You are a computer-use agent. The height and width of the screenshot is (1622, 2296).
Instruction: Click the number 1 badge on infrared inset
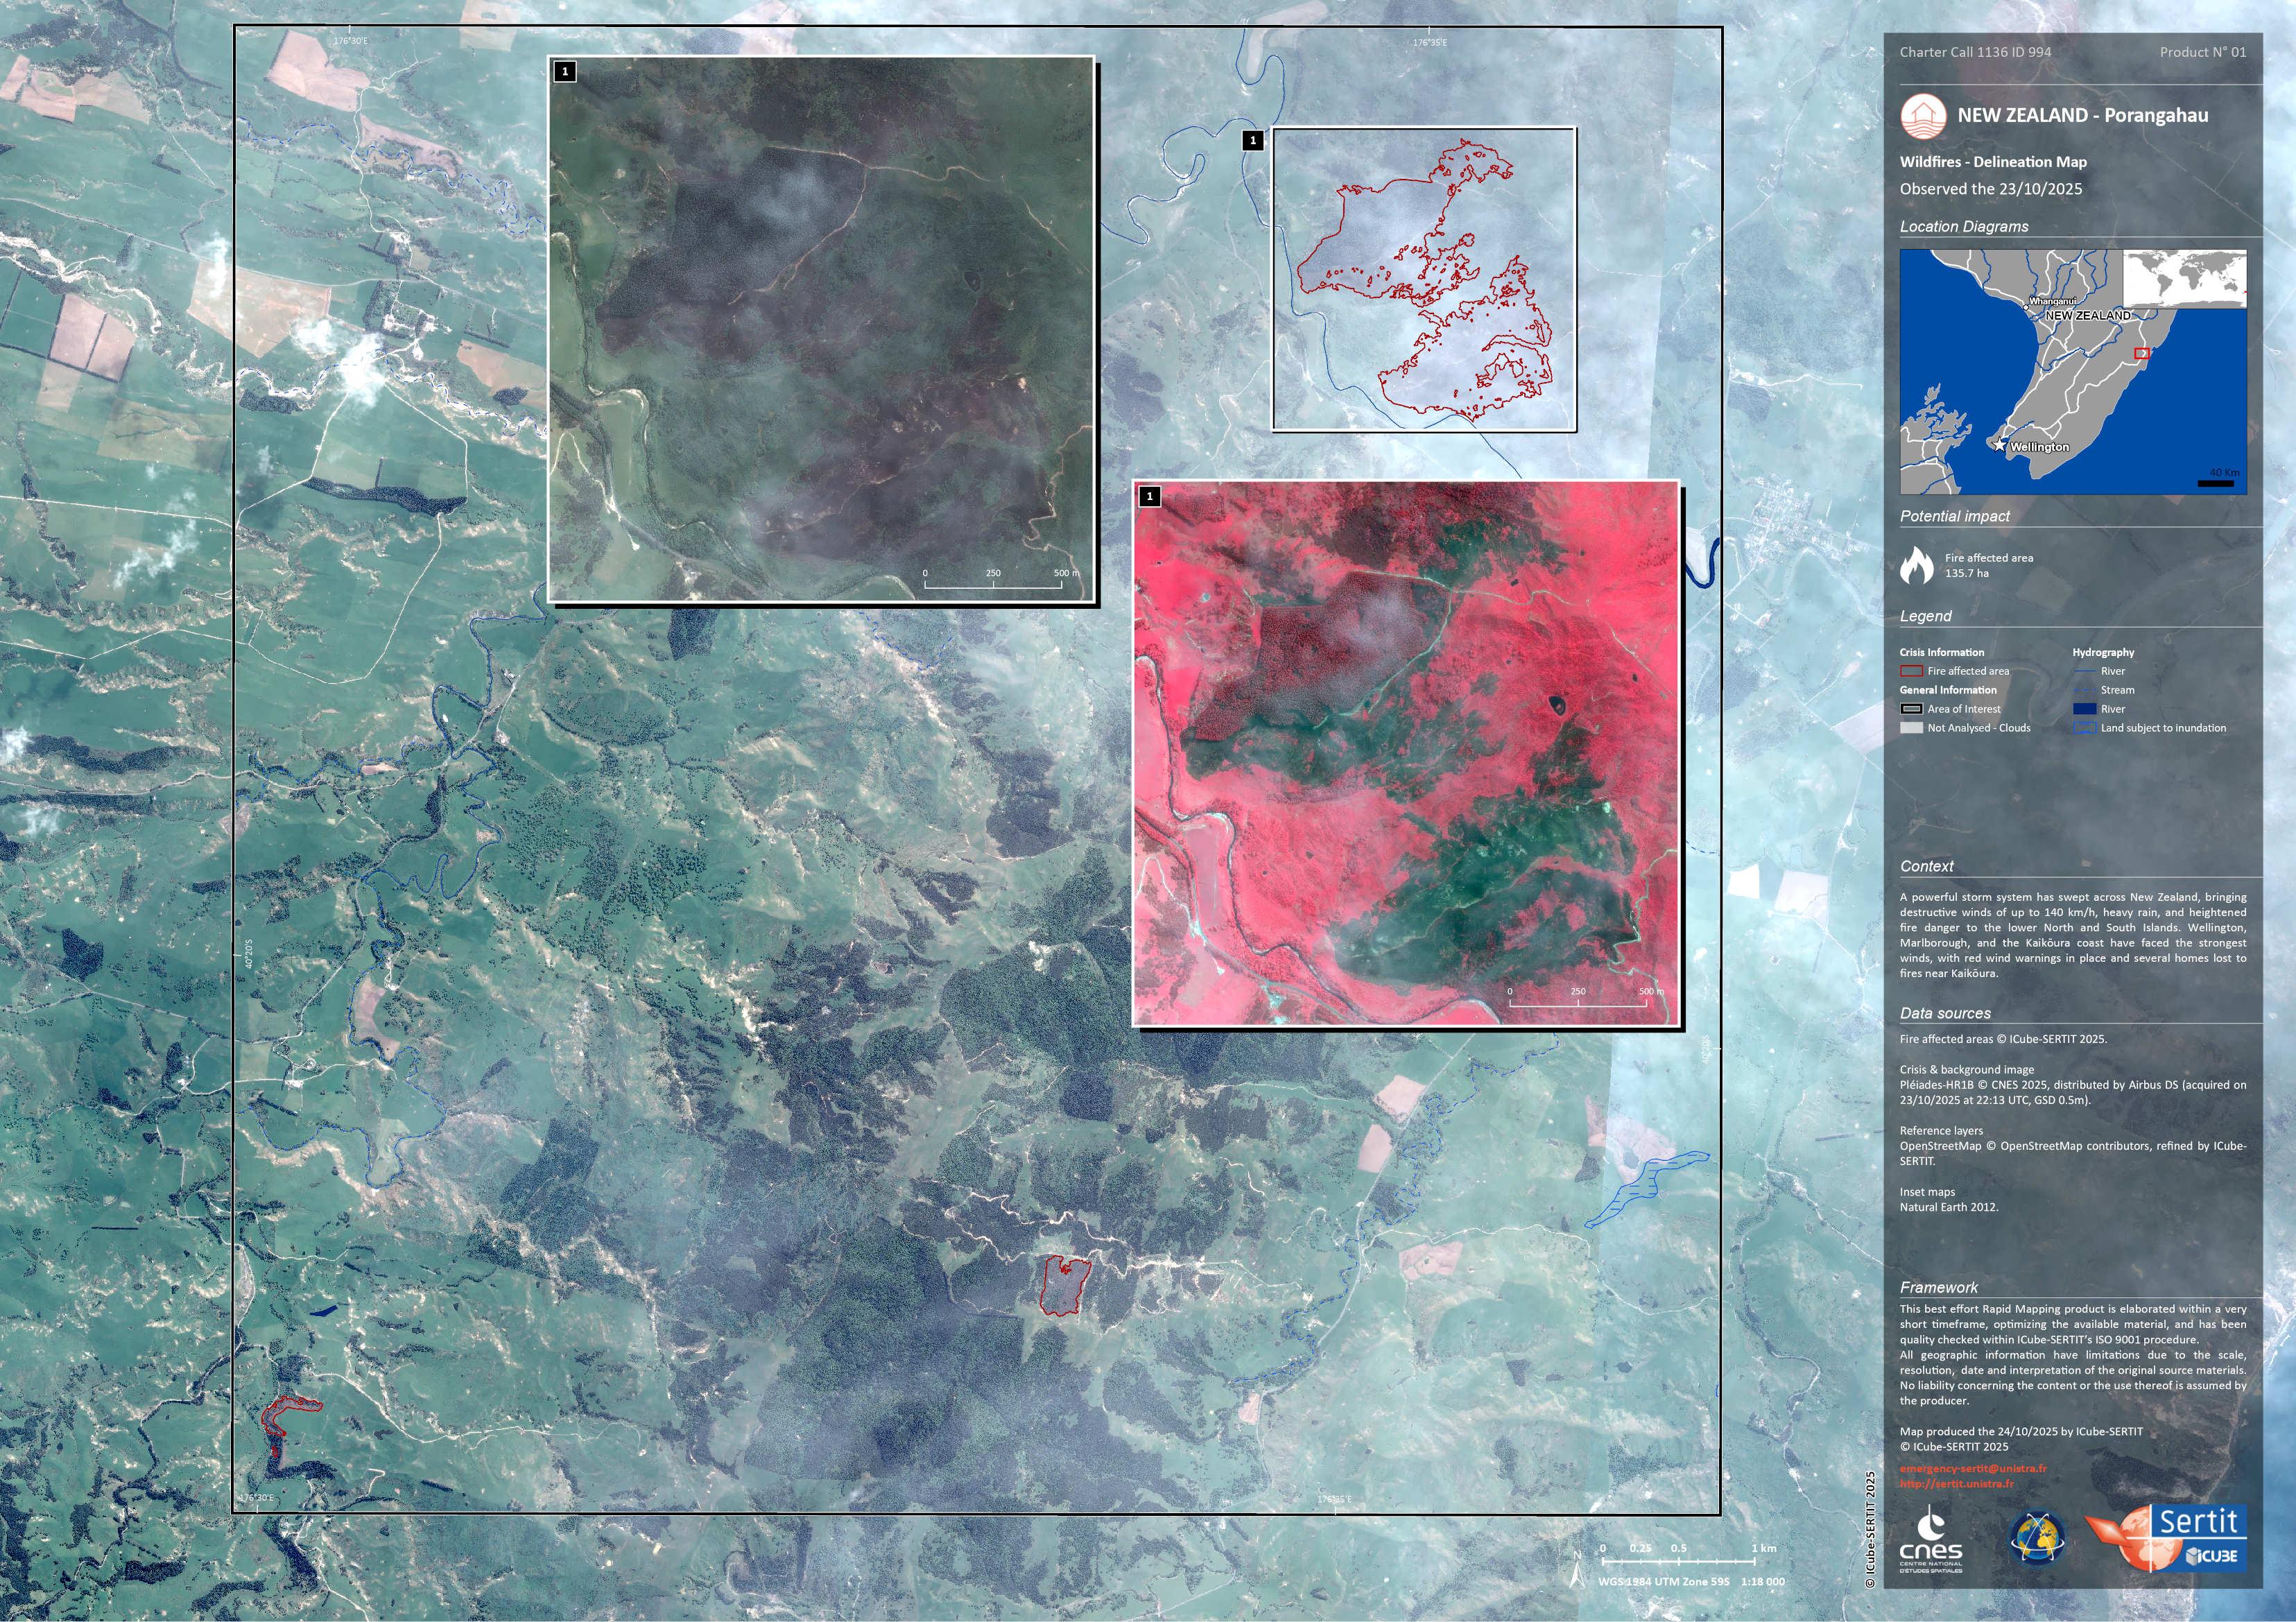pyautogui.click(x=1150, y=496)
